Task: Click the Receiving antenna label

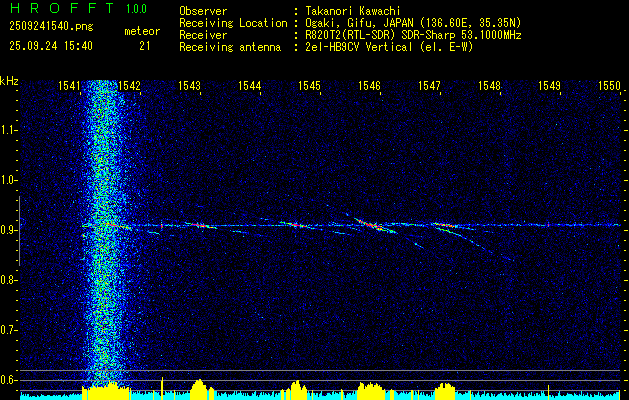Action: (x=230, y=47)
